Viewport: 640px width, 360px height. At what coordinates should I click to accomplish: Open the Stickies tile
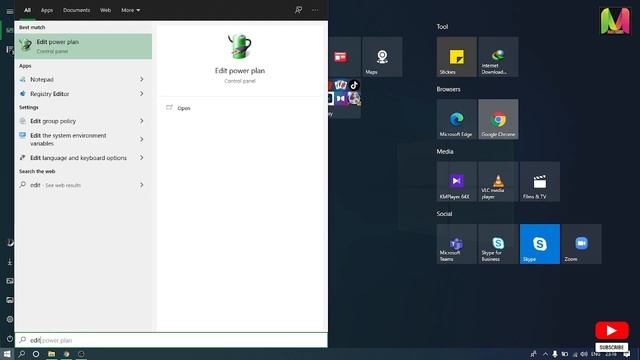456,57
